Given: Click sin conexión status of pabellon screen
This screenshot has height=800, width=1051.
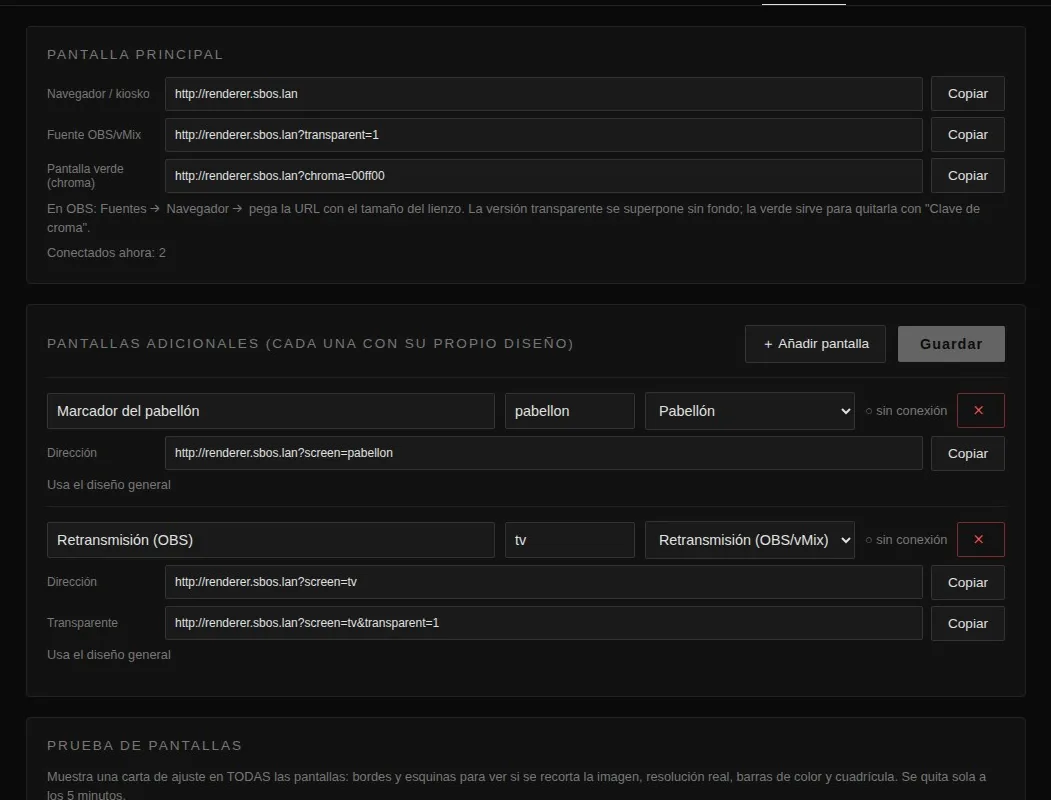Looking at the screenshot, I should [906, 411].
